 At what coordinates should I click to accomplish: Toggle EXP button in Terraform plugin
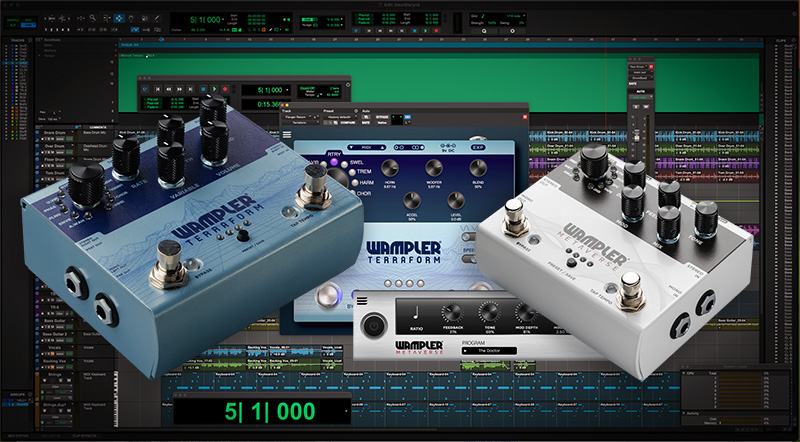(x=478, y=148)
